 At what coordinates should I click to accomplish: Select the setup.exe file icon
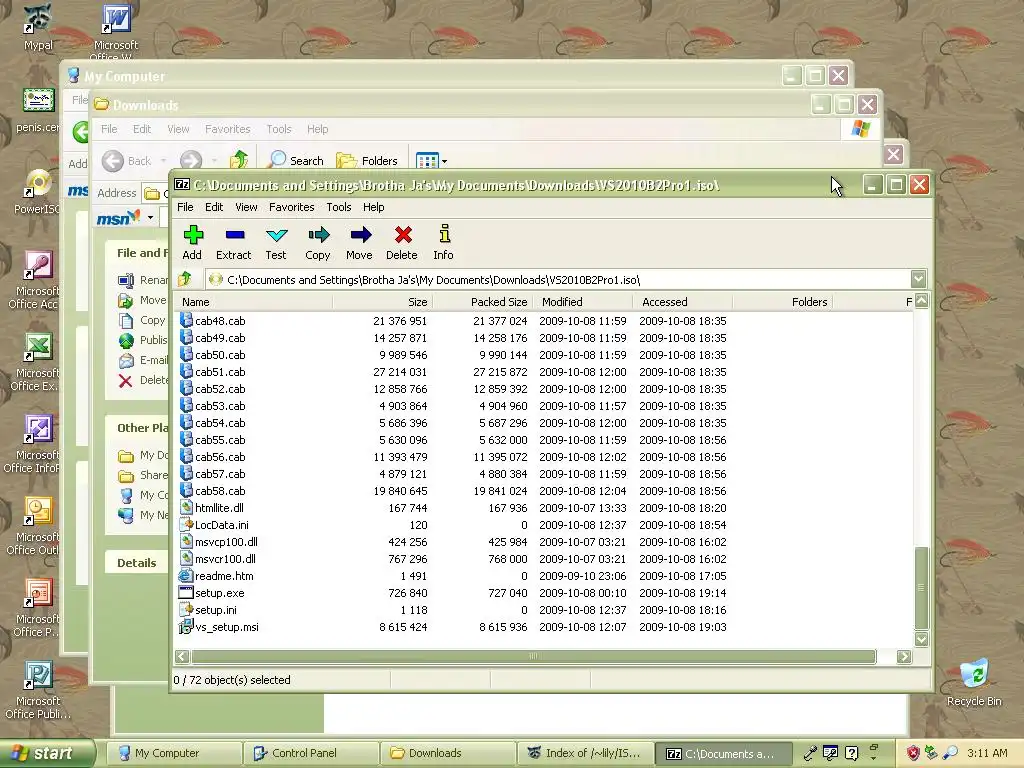[x=185, y=592]
